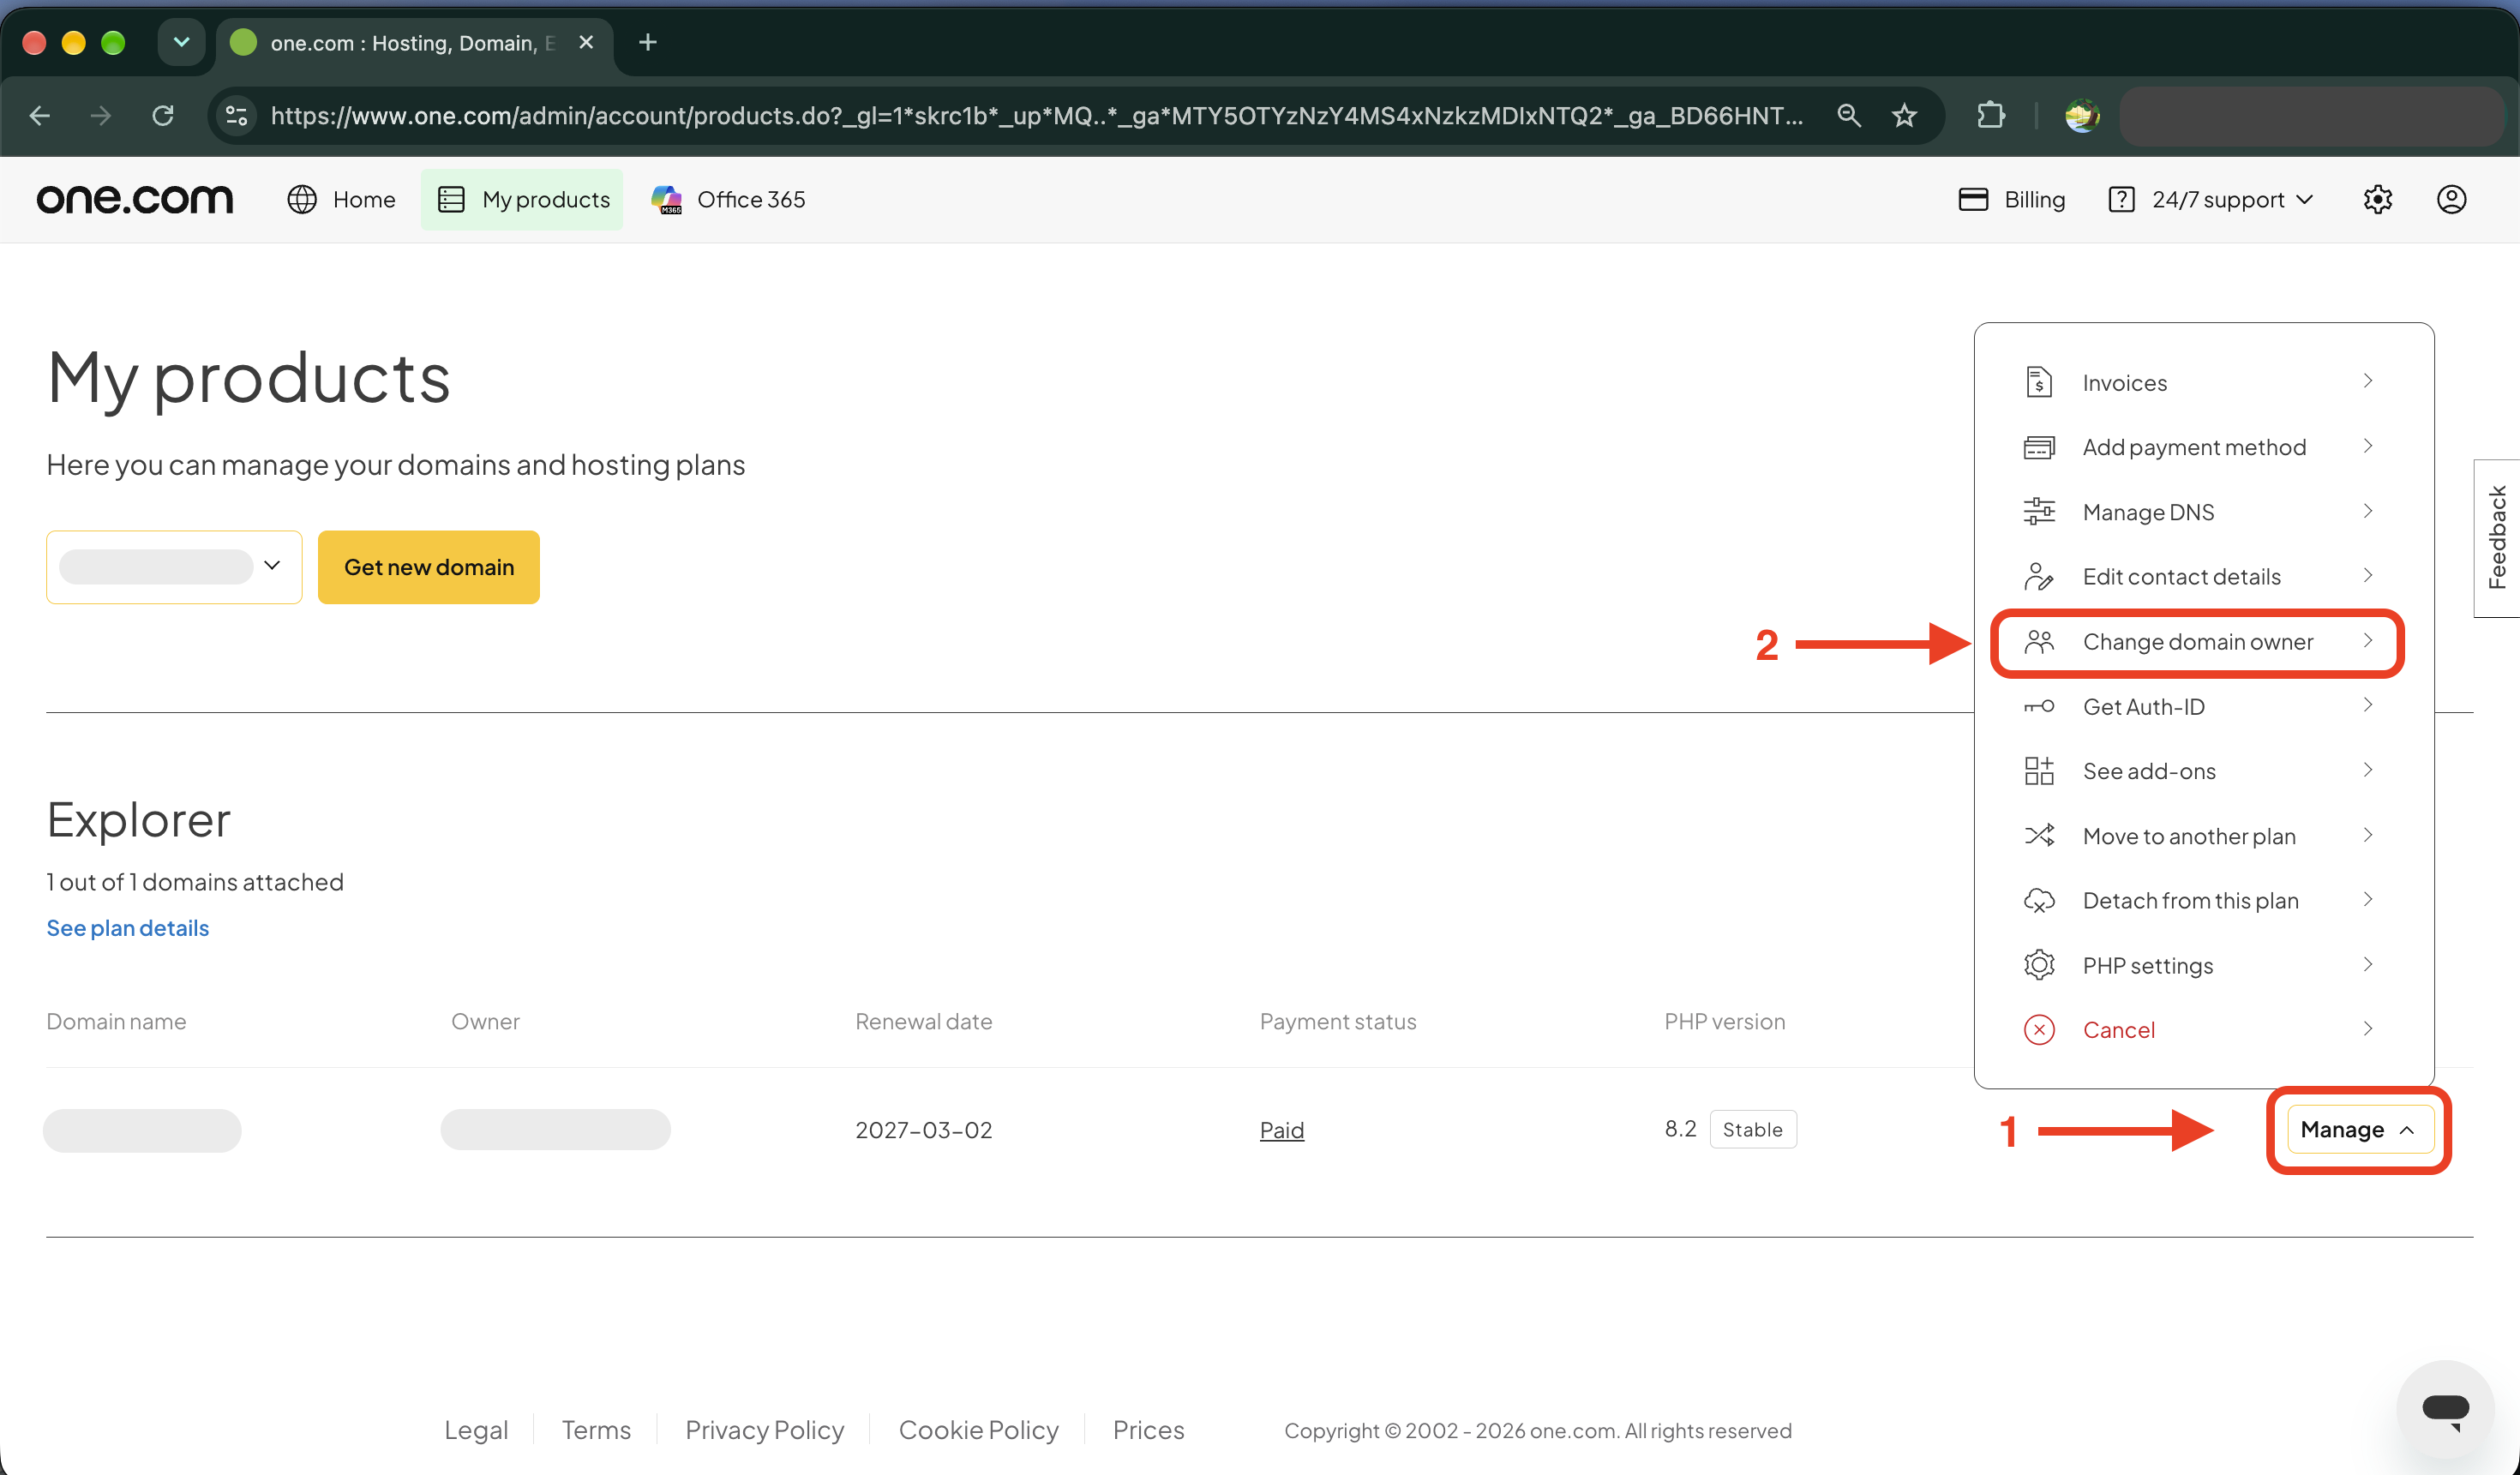
Task: Click the user profile icon
Action: tap(2451, 199)
